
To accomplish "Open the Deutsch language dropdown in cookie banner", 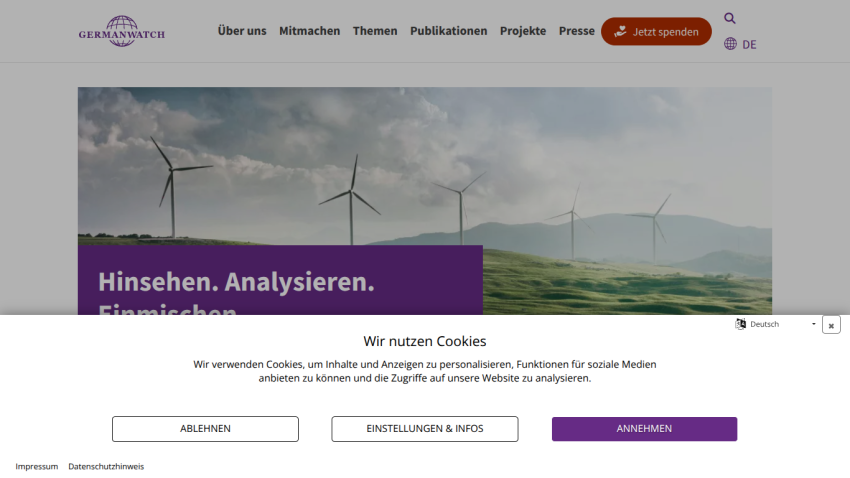I will click(782, 324).
